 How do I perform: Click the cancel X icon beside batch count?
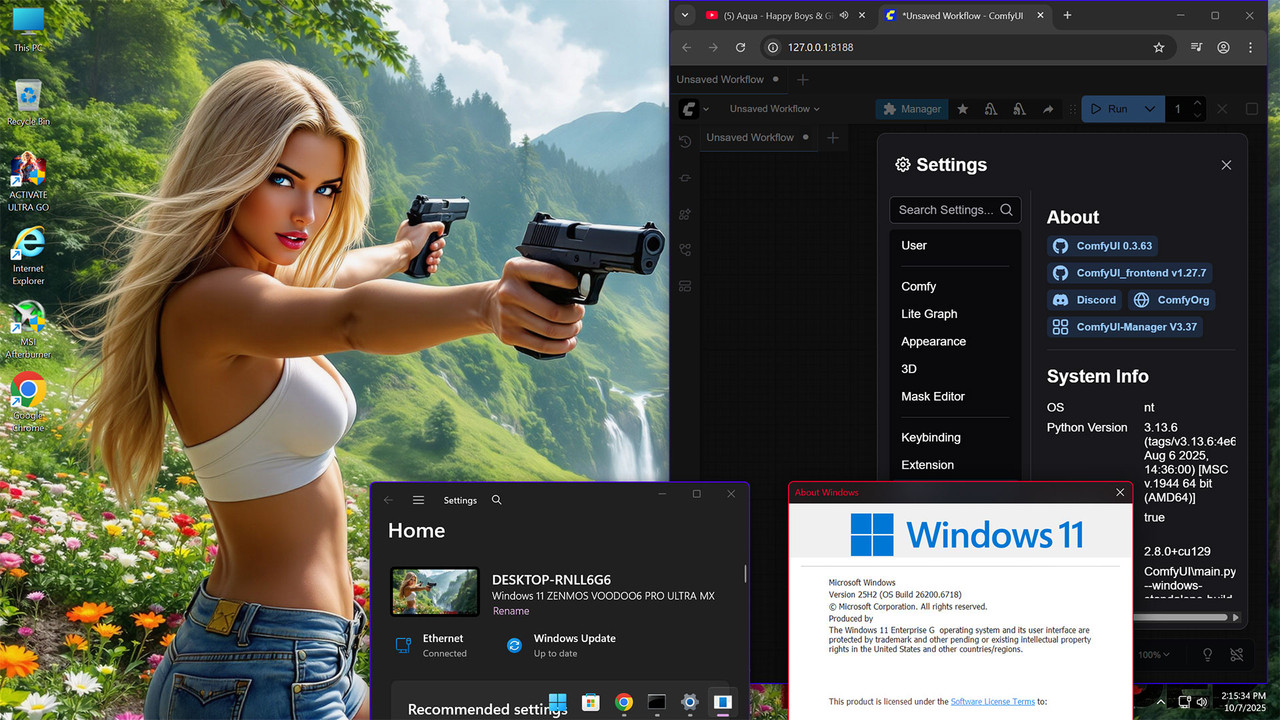click(1222, 109)
